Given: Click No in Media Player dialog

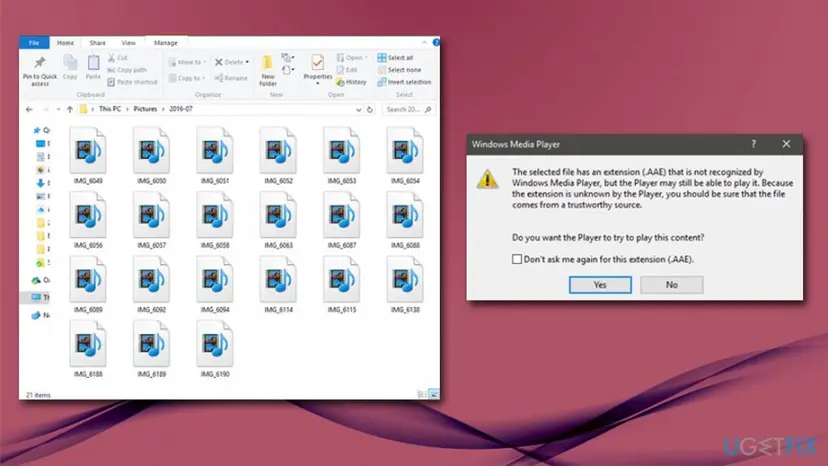Looking at the screenshot, I should pyautogui.click(x=672, y=285).
